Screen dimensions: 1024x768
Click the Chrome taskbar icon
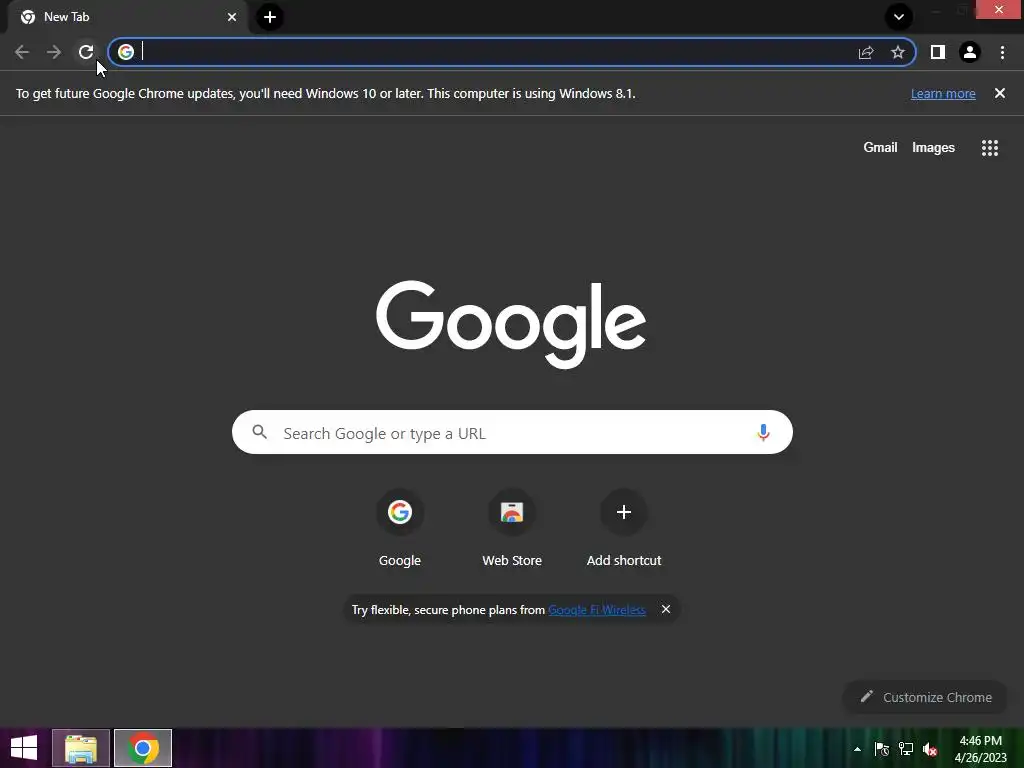click(x=143, y=748)
